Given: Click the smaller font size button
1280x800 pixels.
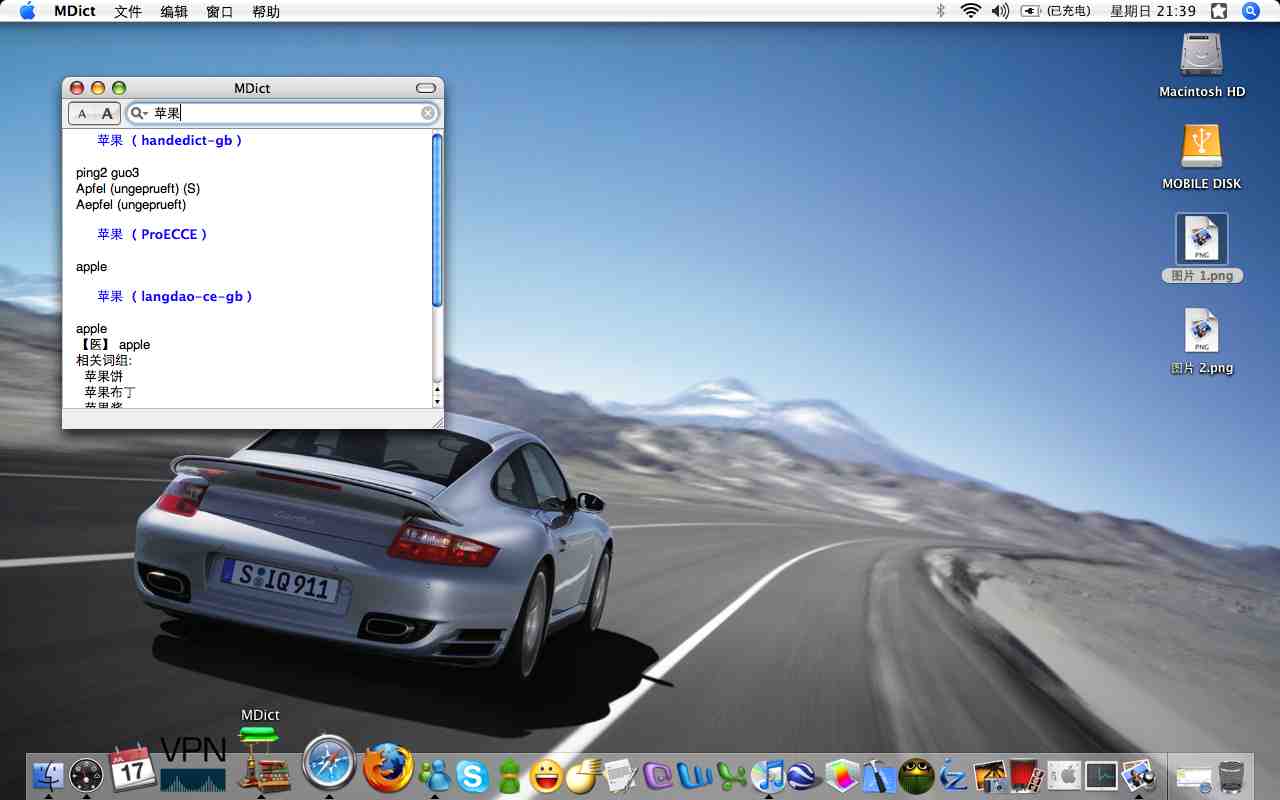Looking at the screenshot, I should coord(82,114).
